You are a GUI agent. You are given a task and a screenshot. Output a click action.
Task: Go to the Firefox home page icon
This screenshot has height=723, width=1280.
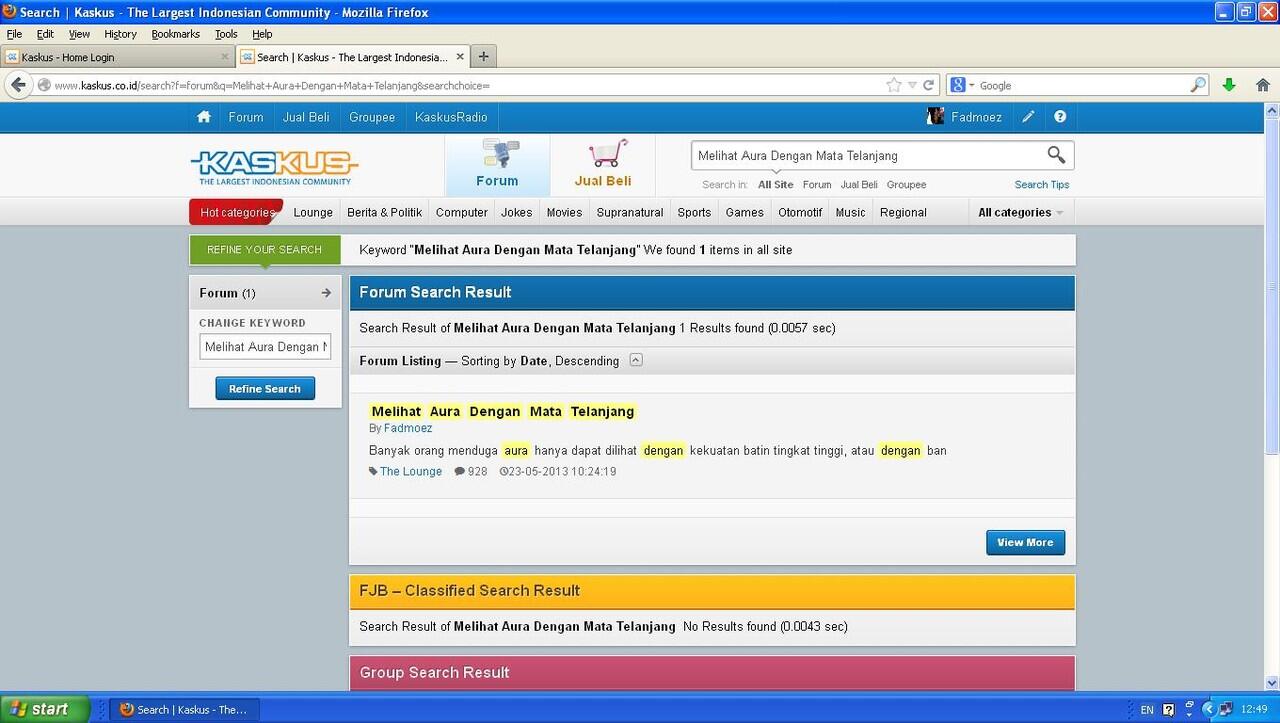[1262, 85]
